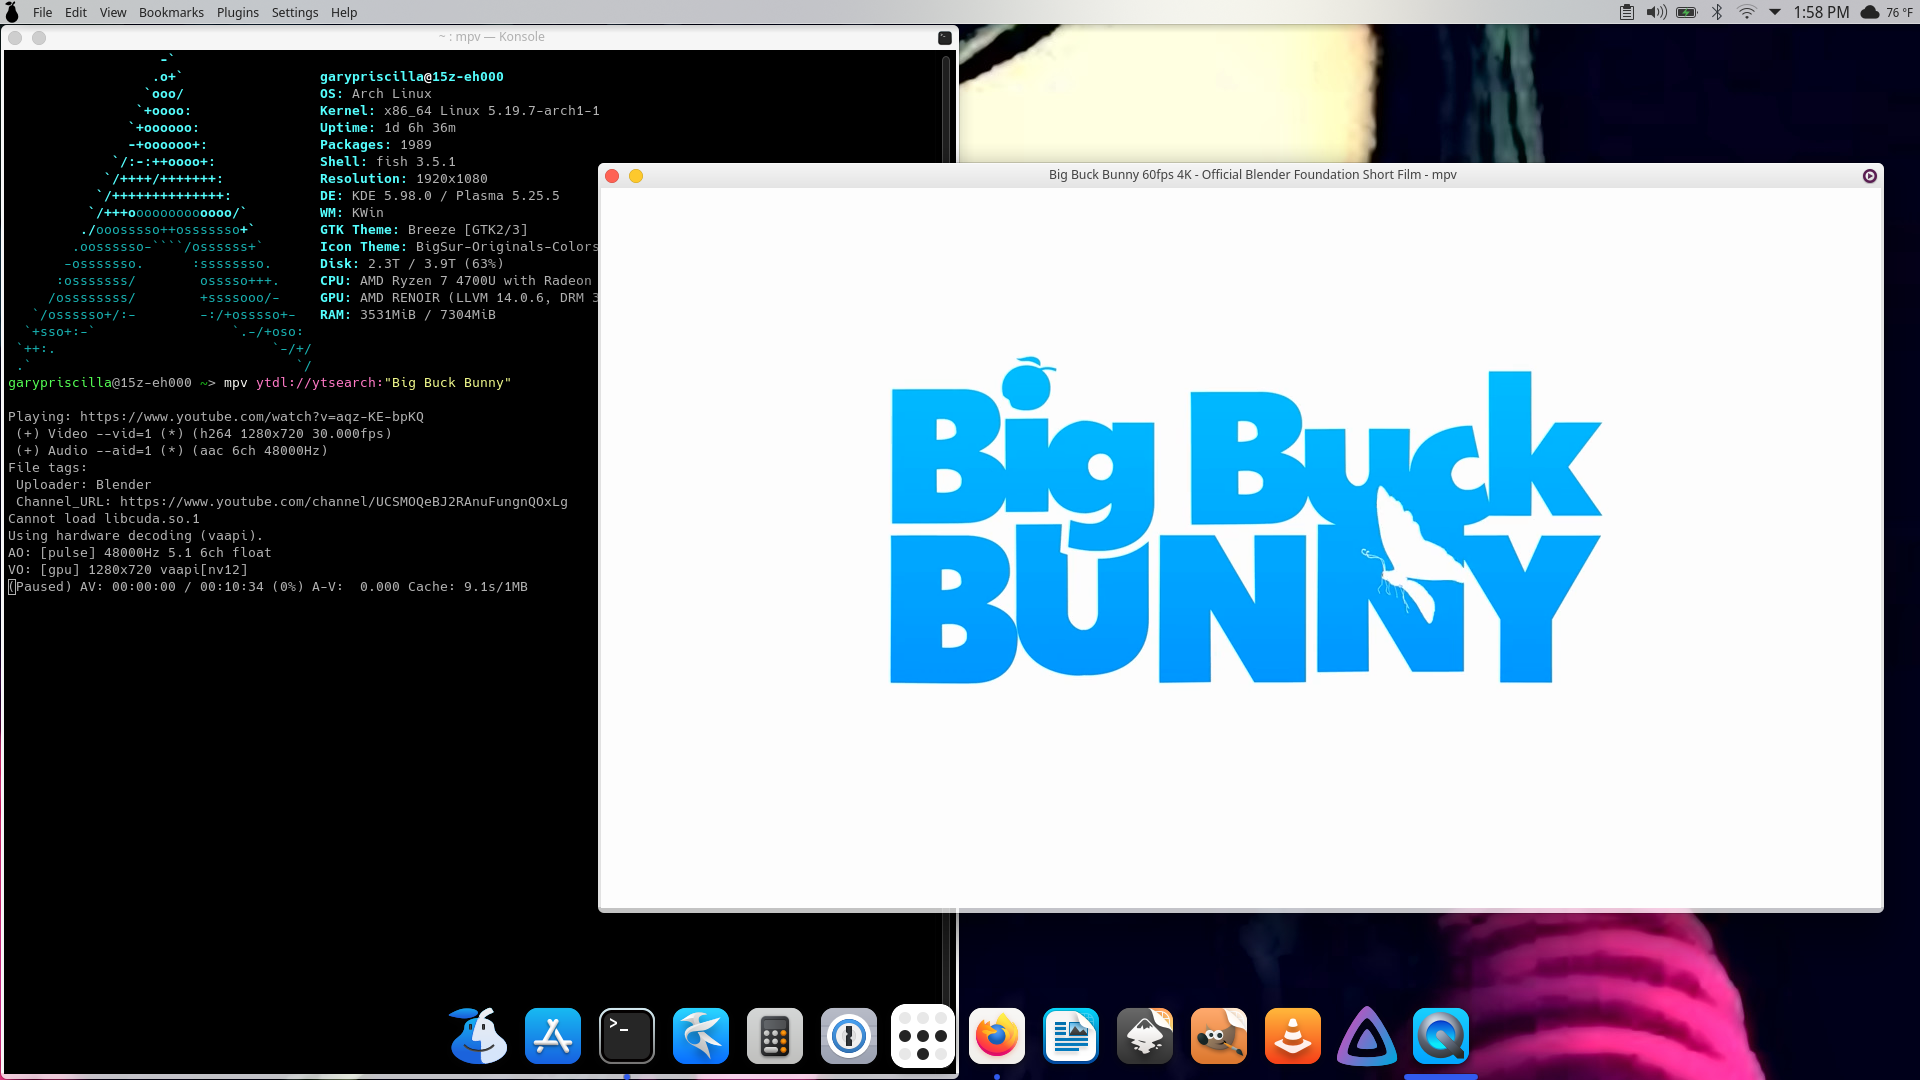The image size is (1920, 1080).
Task: Open the weather widget showing 76 °F
Action: click(1887, 12)
